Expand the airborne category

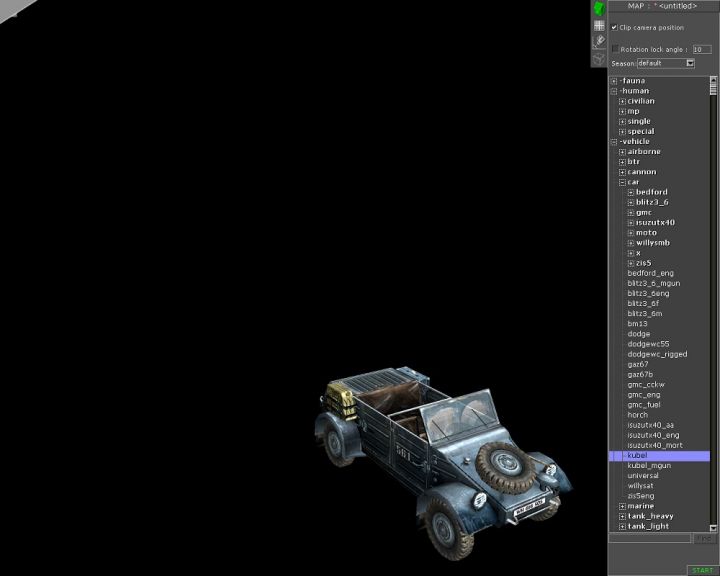pyautogui.click(x=622, y=152)
